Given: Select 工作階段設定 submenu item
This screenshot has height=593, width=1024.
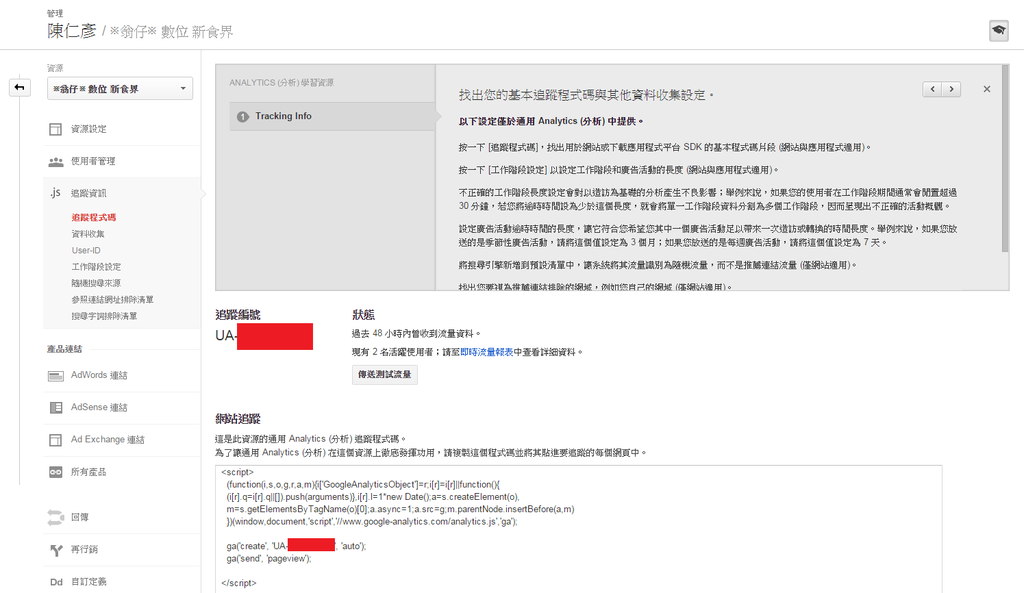Looking at the screenshot, I should [x=96, y=266].
